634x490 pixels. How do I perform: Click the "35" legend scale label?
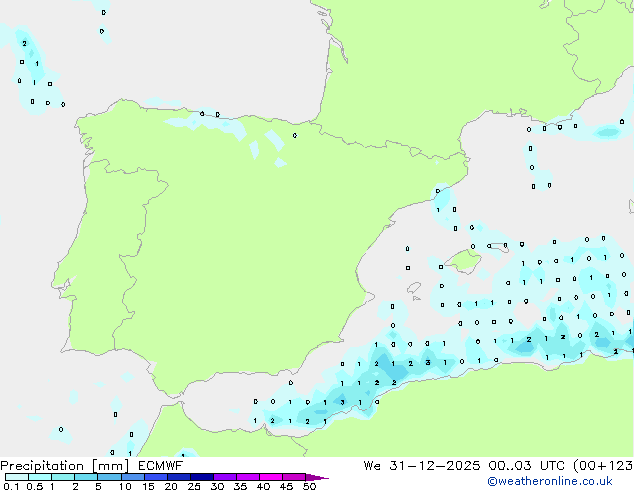tap(240, 486)
